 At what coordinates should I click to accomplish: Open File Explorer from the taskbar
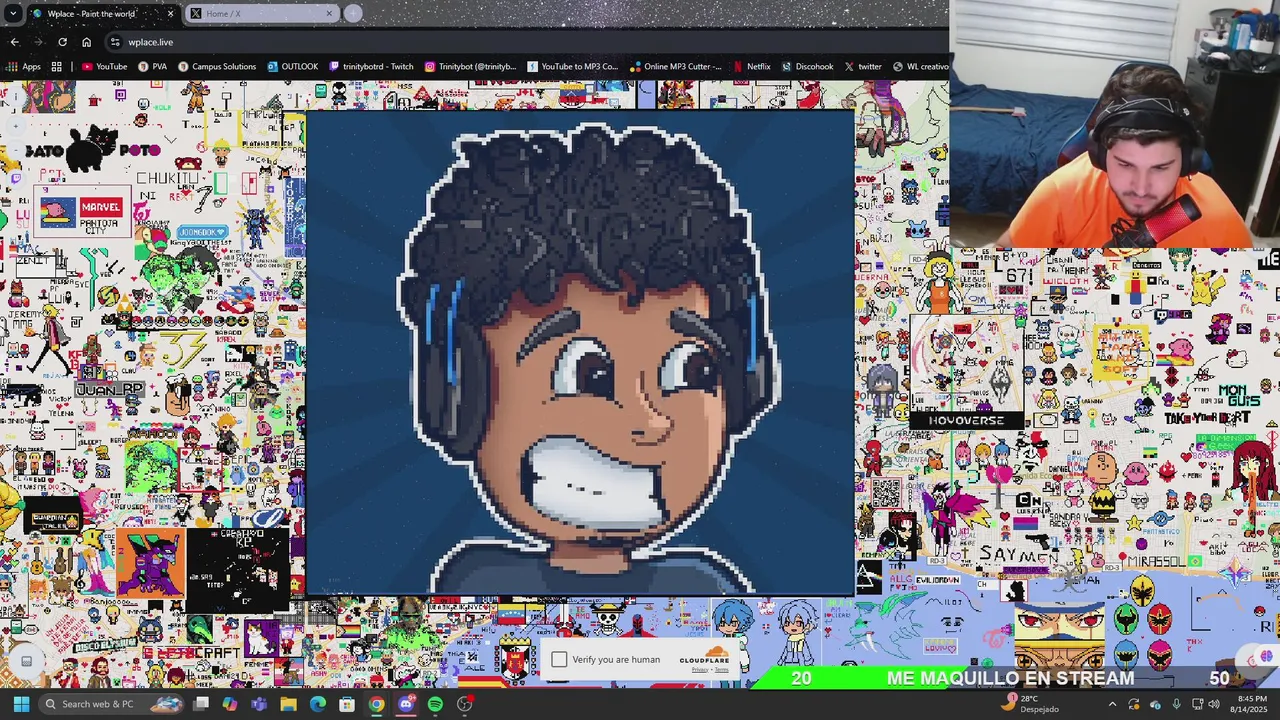click(x=288, y=704)
